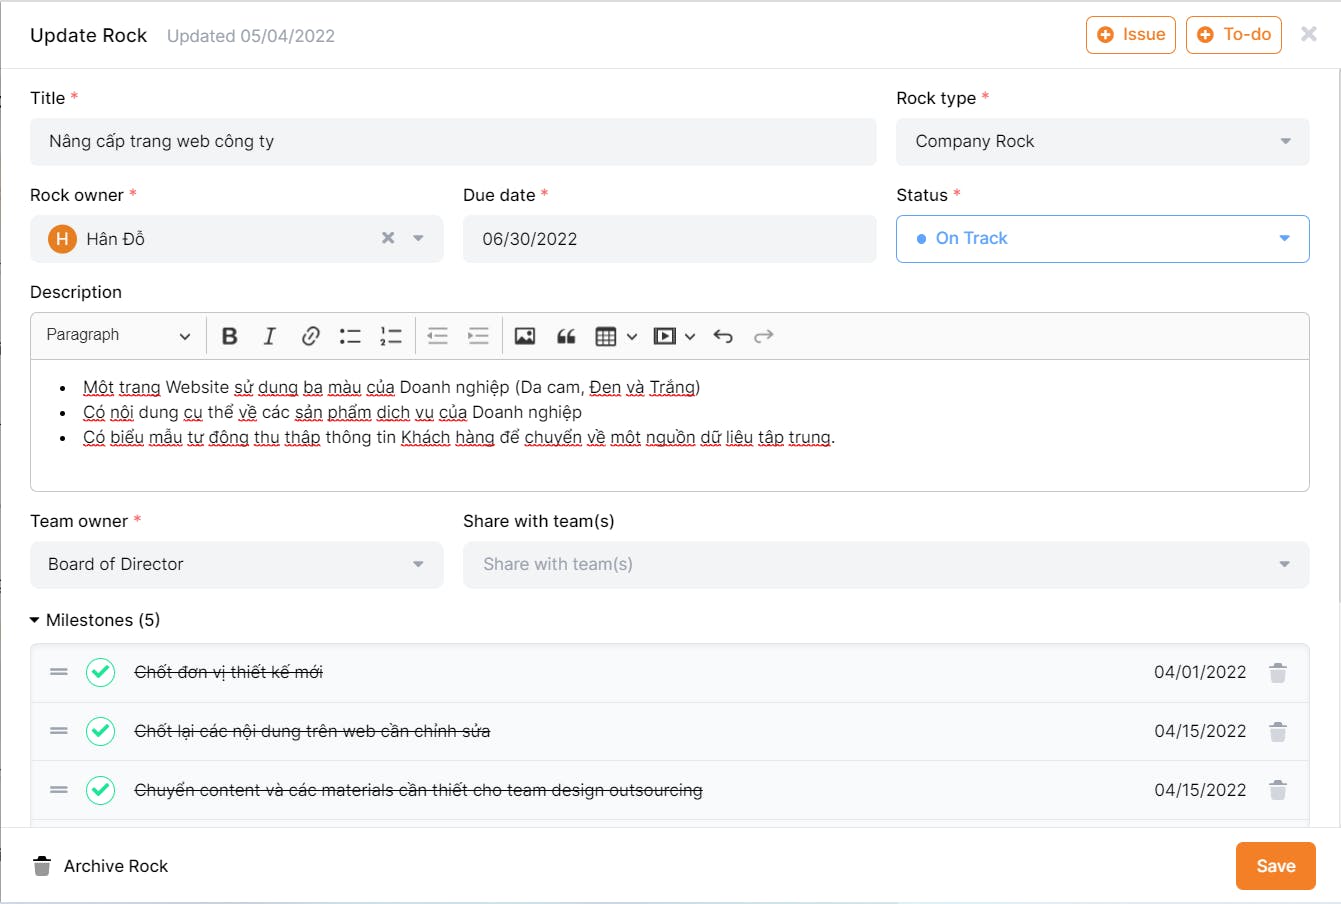The height and width of the screenshot is (904, 1341).
Task: Click milestone date 04/01/2022
Action: coord(1200,672)
